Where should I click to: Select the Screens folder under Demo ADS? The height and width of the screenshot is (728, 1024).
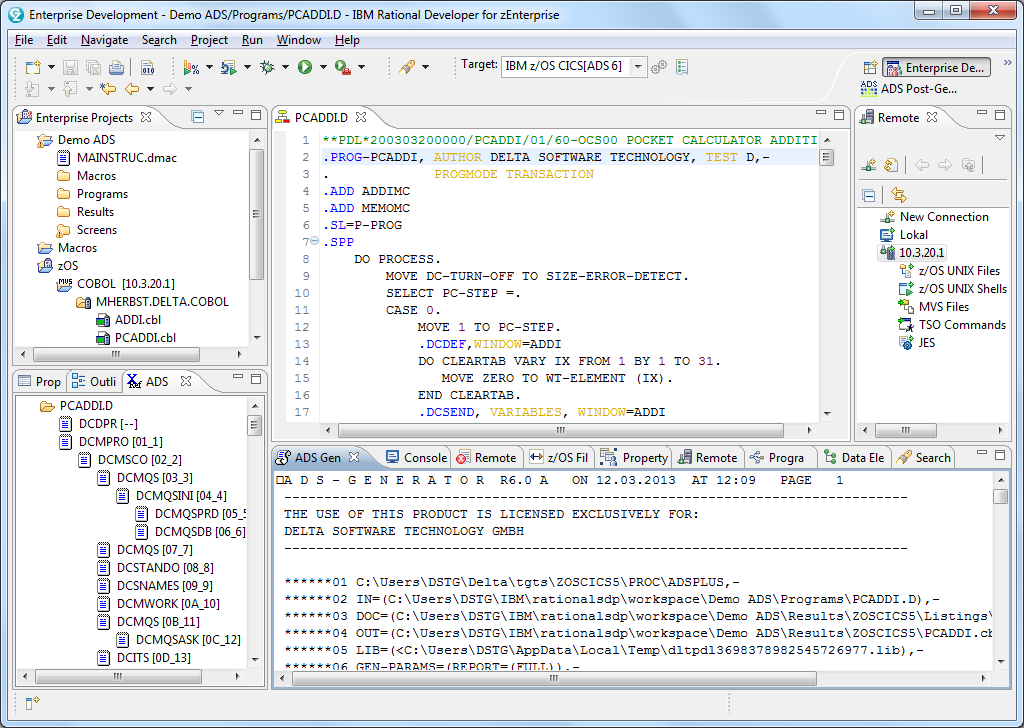pyautogui.click(x=97, y=230)
